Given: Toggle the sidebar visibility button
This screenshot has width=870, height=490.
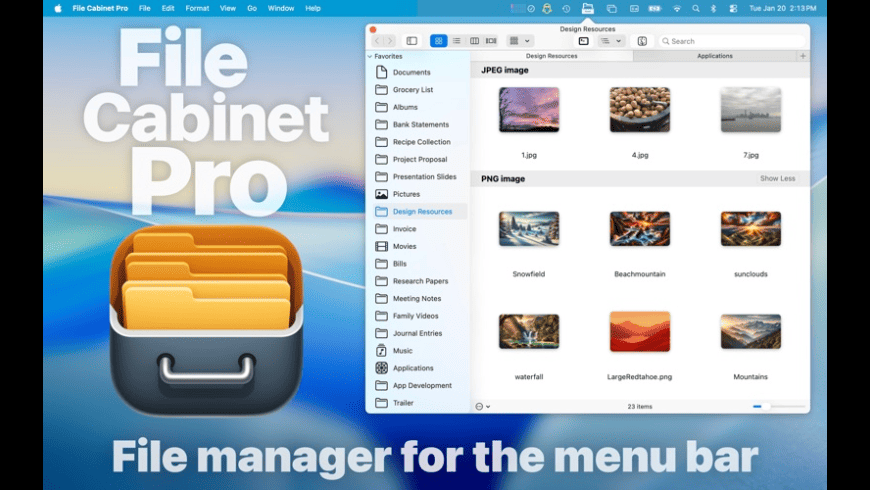Looking at the screenshot, I should [x=412, y=41].
